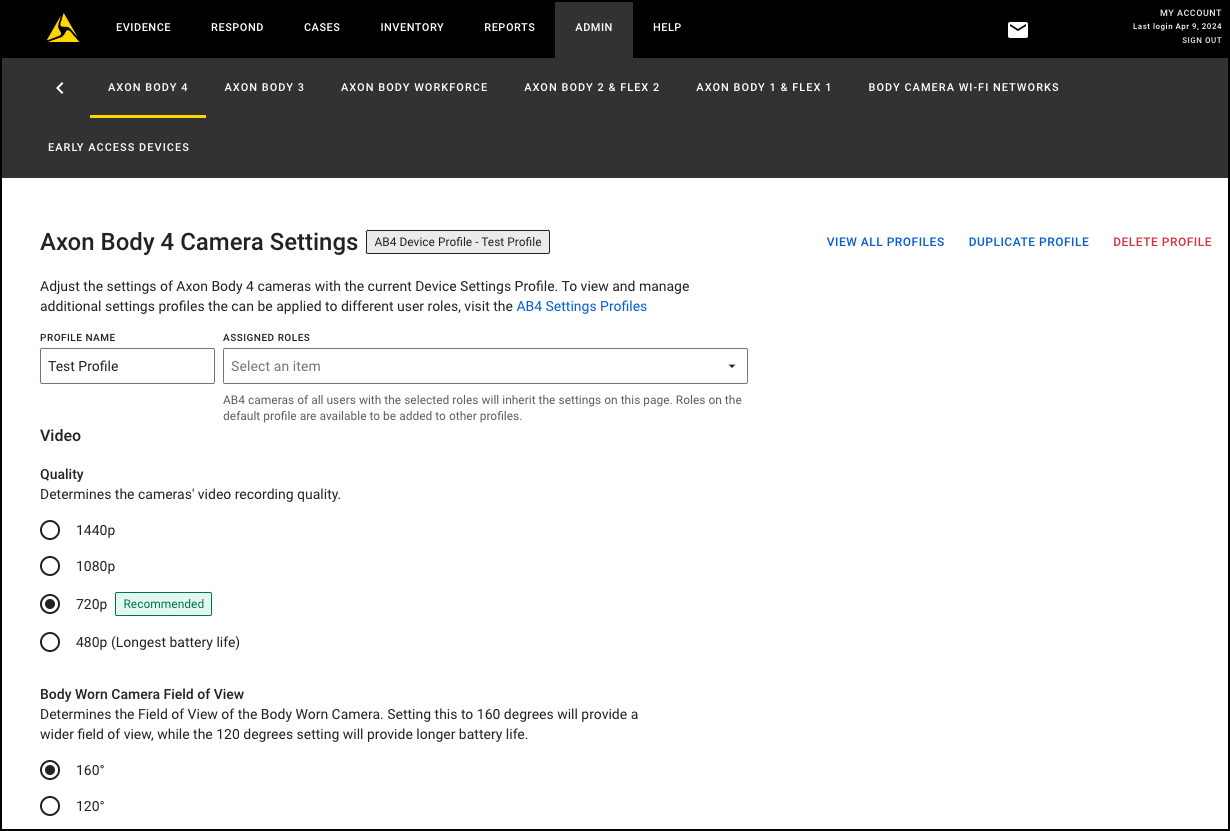
Task: Click View All Profiles link
Action: point(885,242)
